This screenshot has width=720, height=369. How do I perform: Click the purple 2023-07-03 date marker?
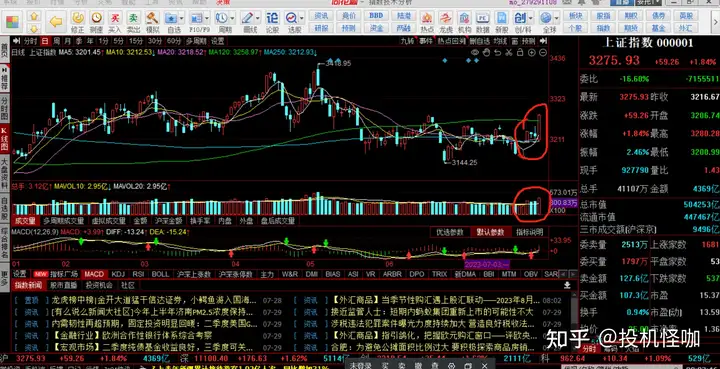click(x=486, y=264)
